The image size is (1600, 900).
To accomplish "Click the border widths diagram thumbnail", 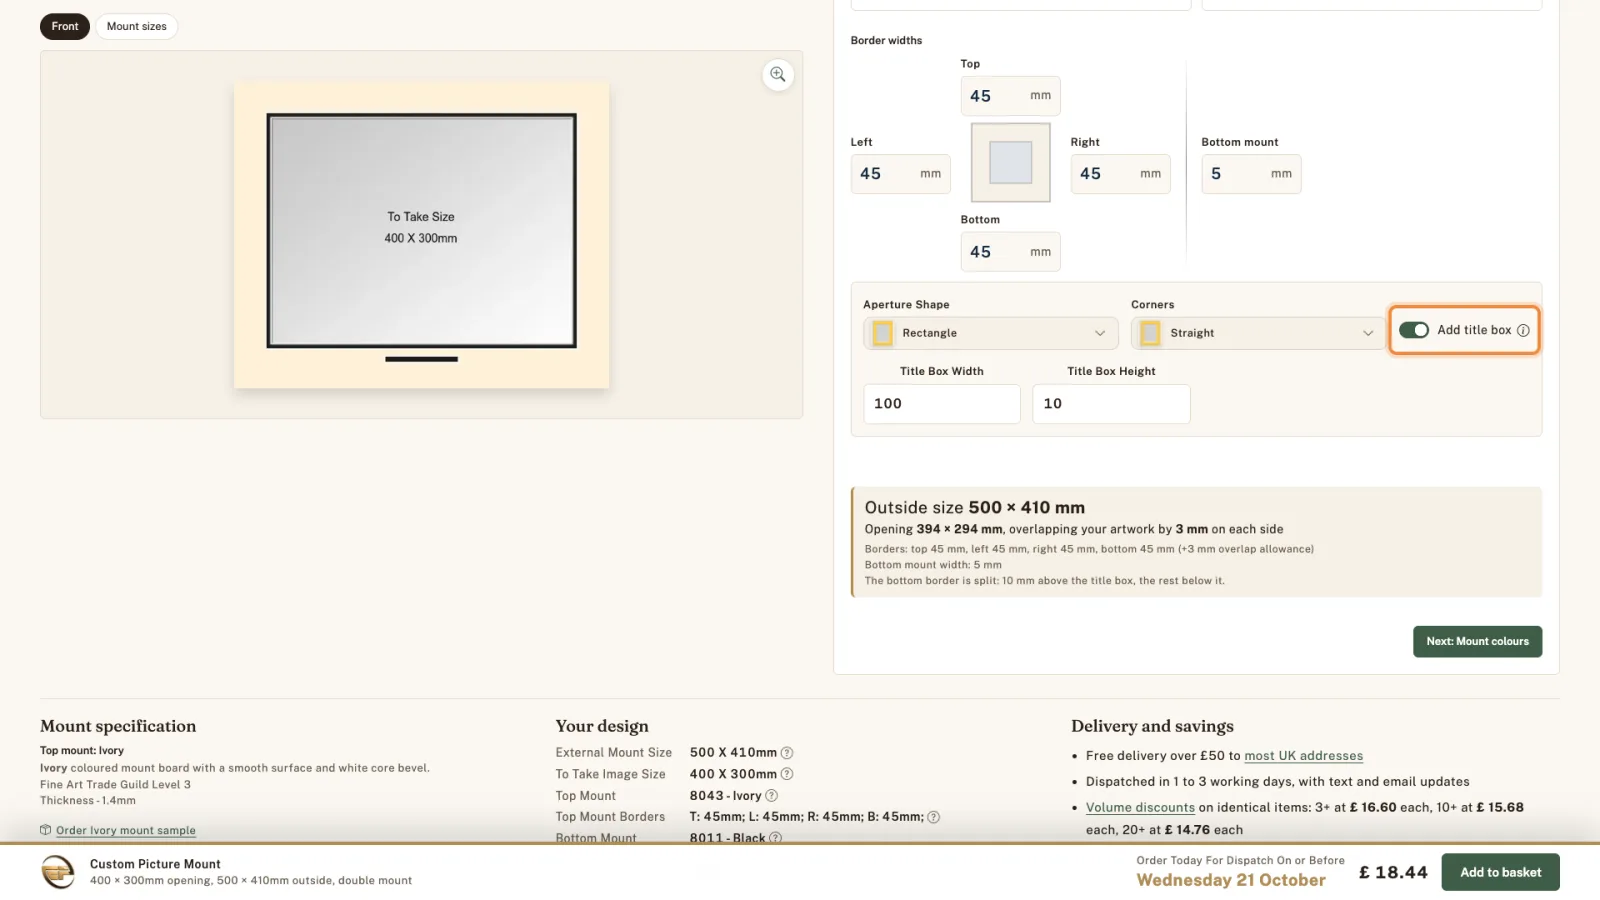I will click(x=1010, y=162).
